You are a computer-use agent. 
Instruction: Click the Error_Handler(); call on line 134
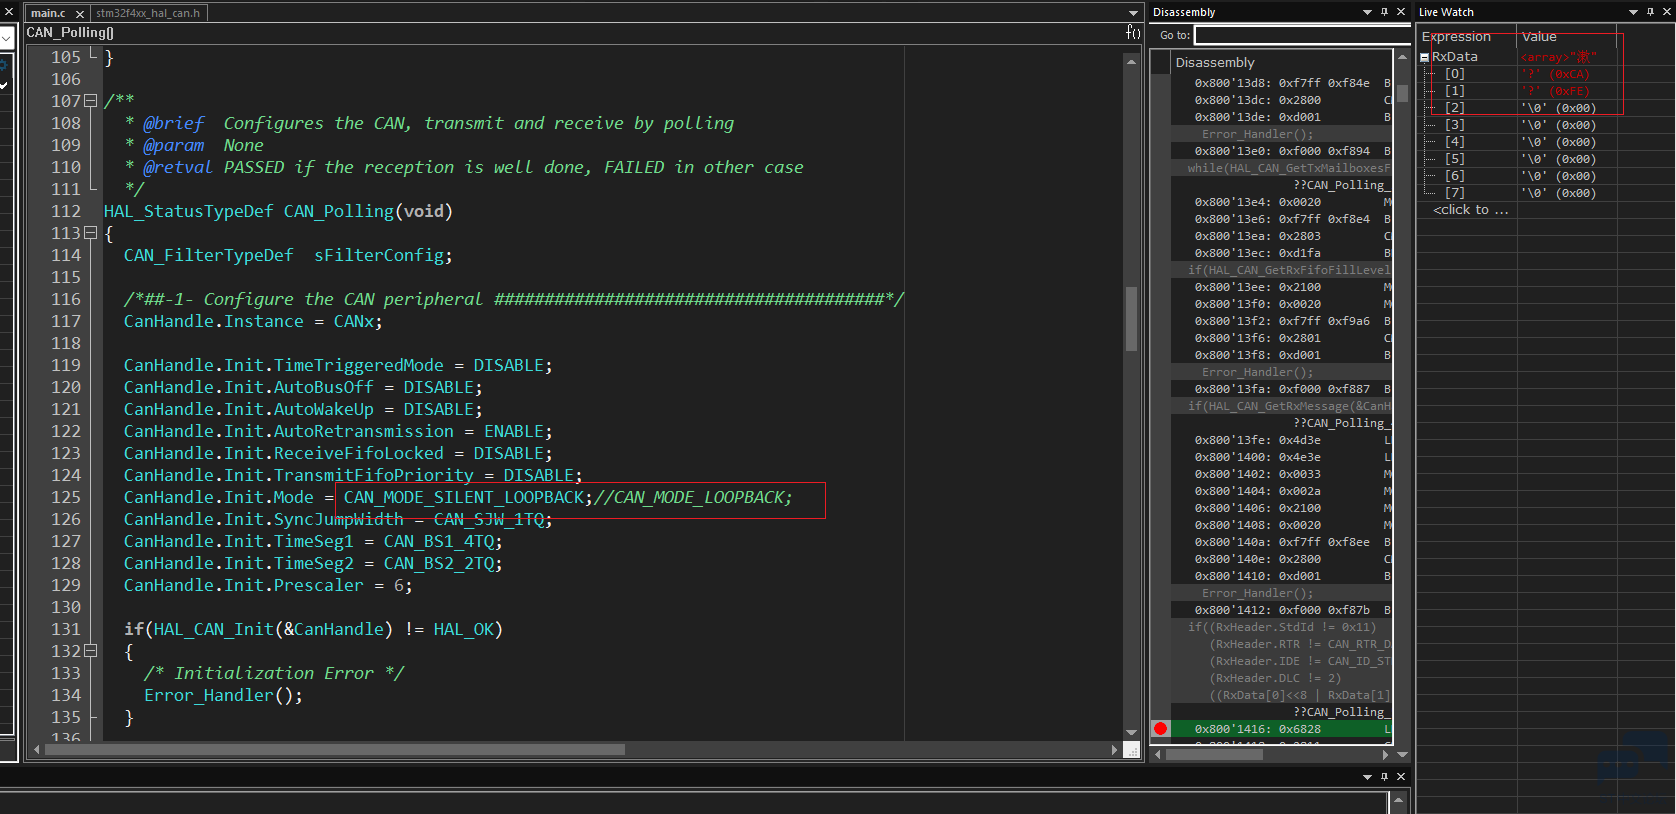coord(223,695)
